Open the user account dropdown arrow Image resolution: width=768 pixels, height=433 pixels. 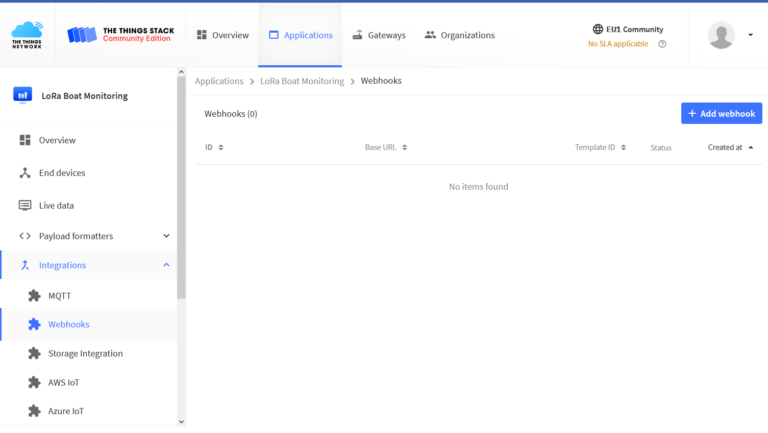pos(750,35)
